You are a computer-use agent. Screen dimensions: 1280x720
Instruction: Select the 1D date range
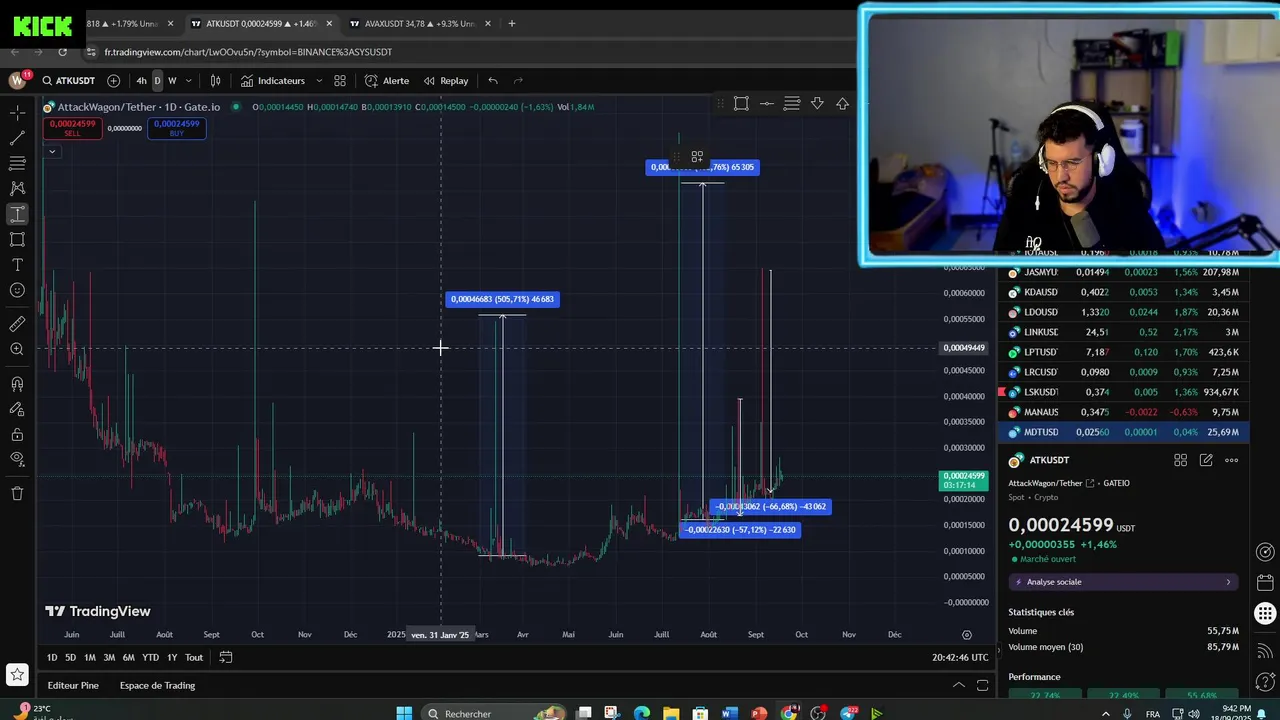click(x=52, y=657)
